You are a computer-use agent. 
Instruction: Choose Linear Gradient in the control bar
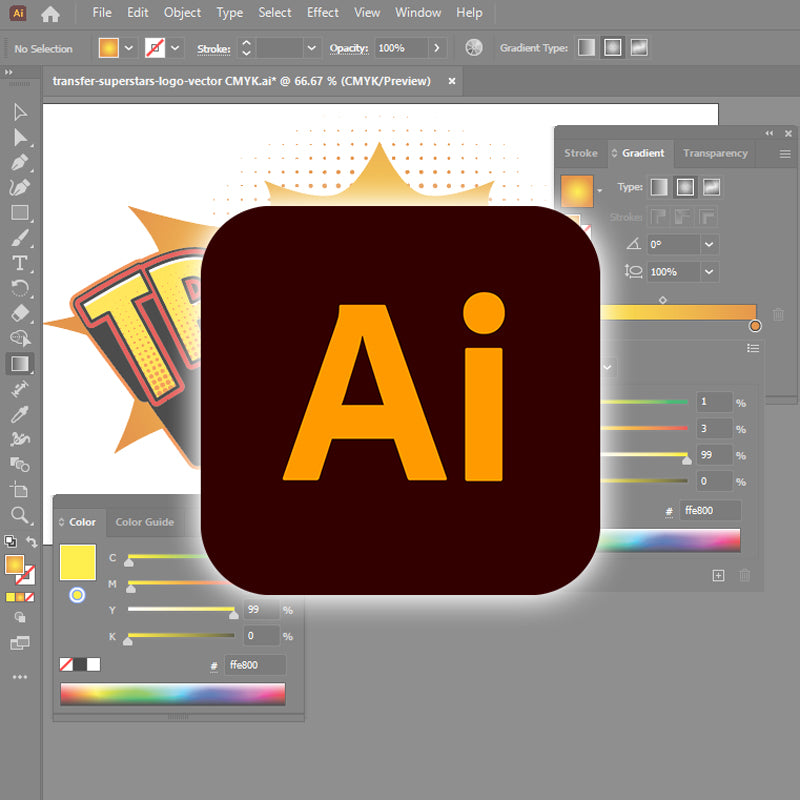tap(586, 48)
